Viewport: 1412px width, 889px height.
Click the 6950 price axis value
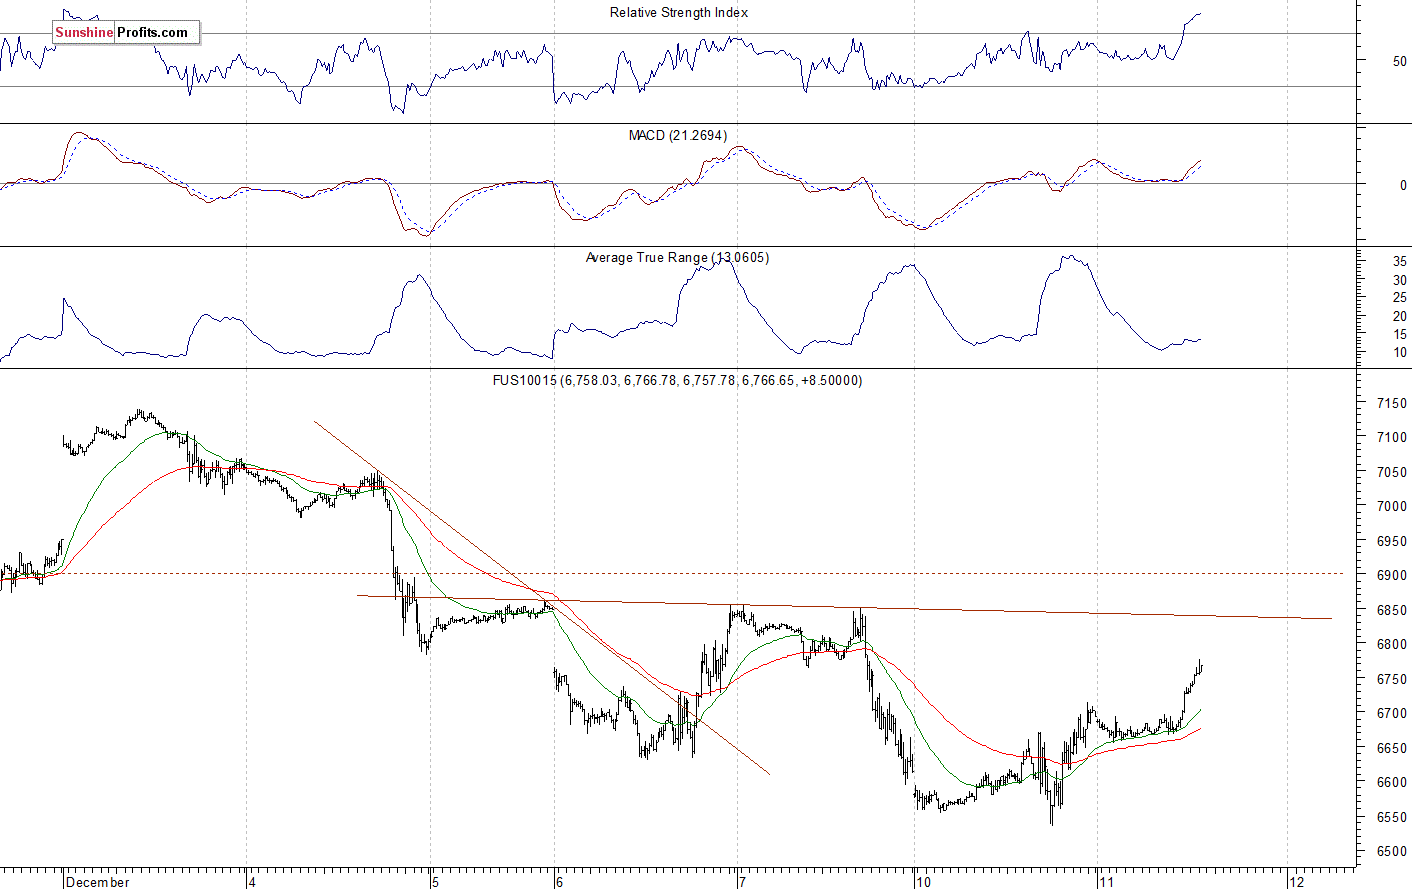[1392, 541]
